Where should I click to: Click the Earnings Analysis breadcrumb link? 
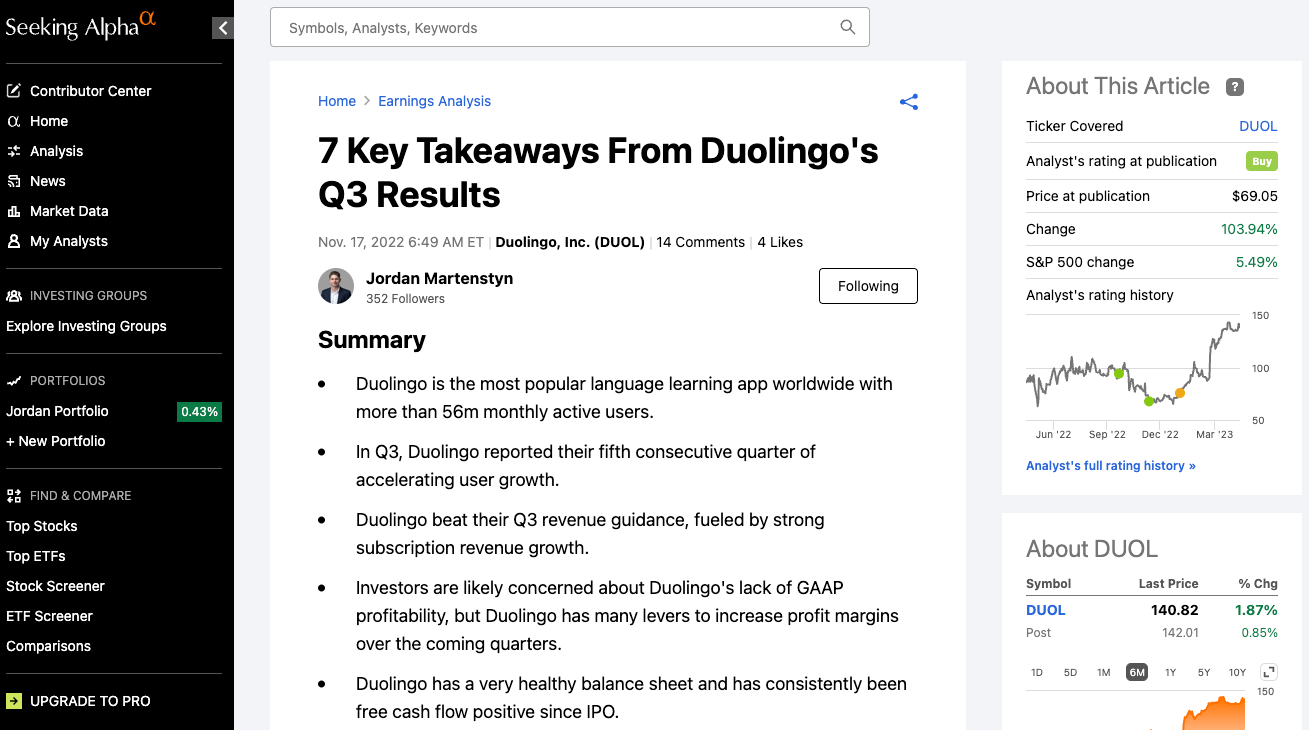pyautogui.click(x=435, y=101)
